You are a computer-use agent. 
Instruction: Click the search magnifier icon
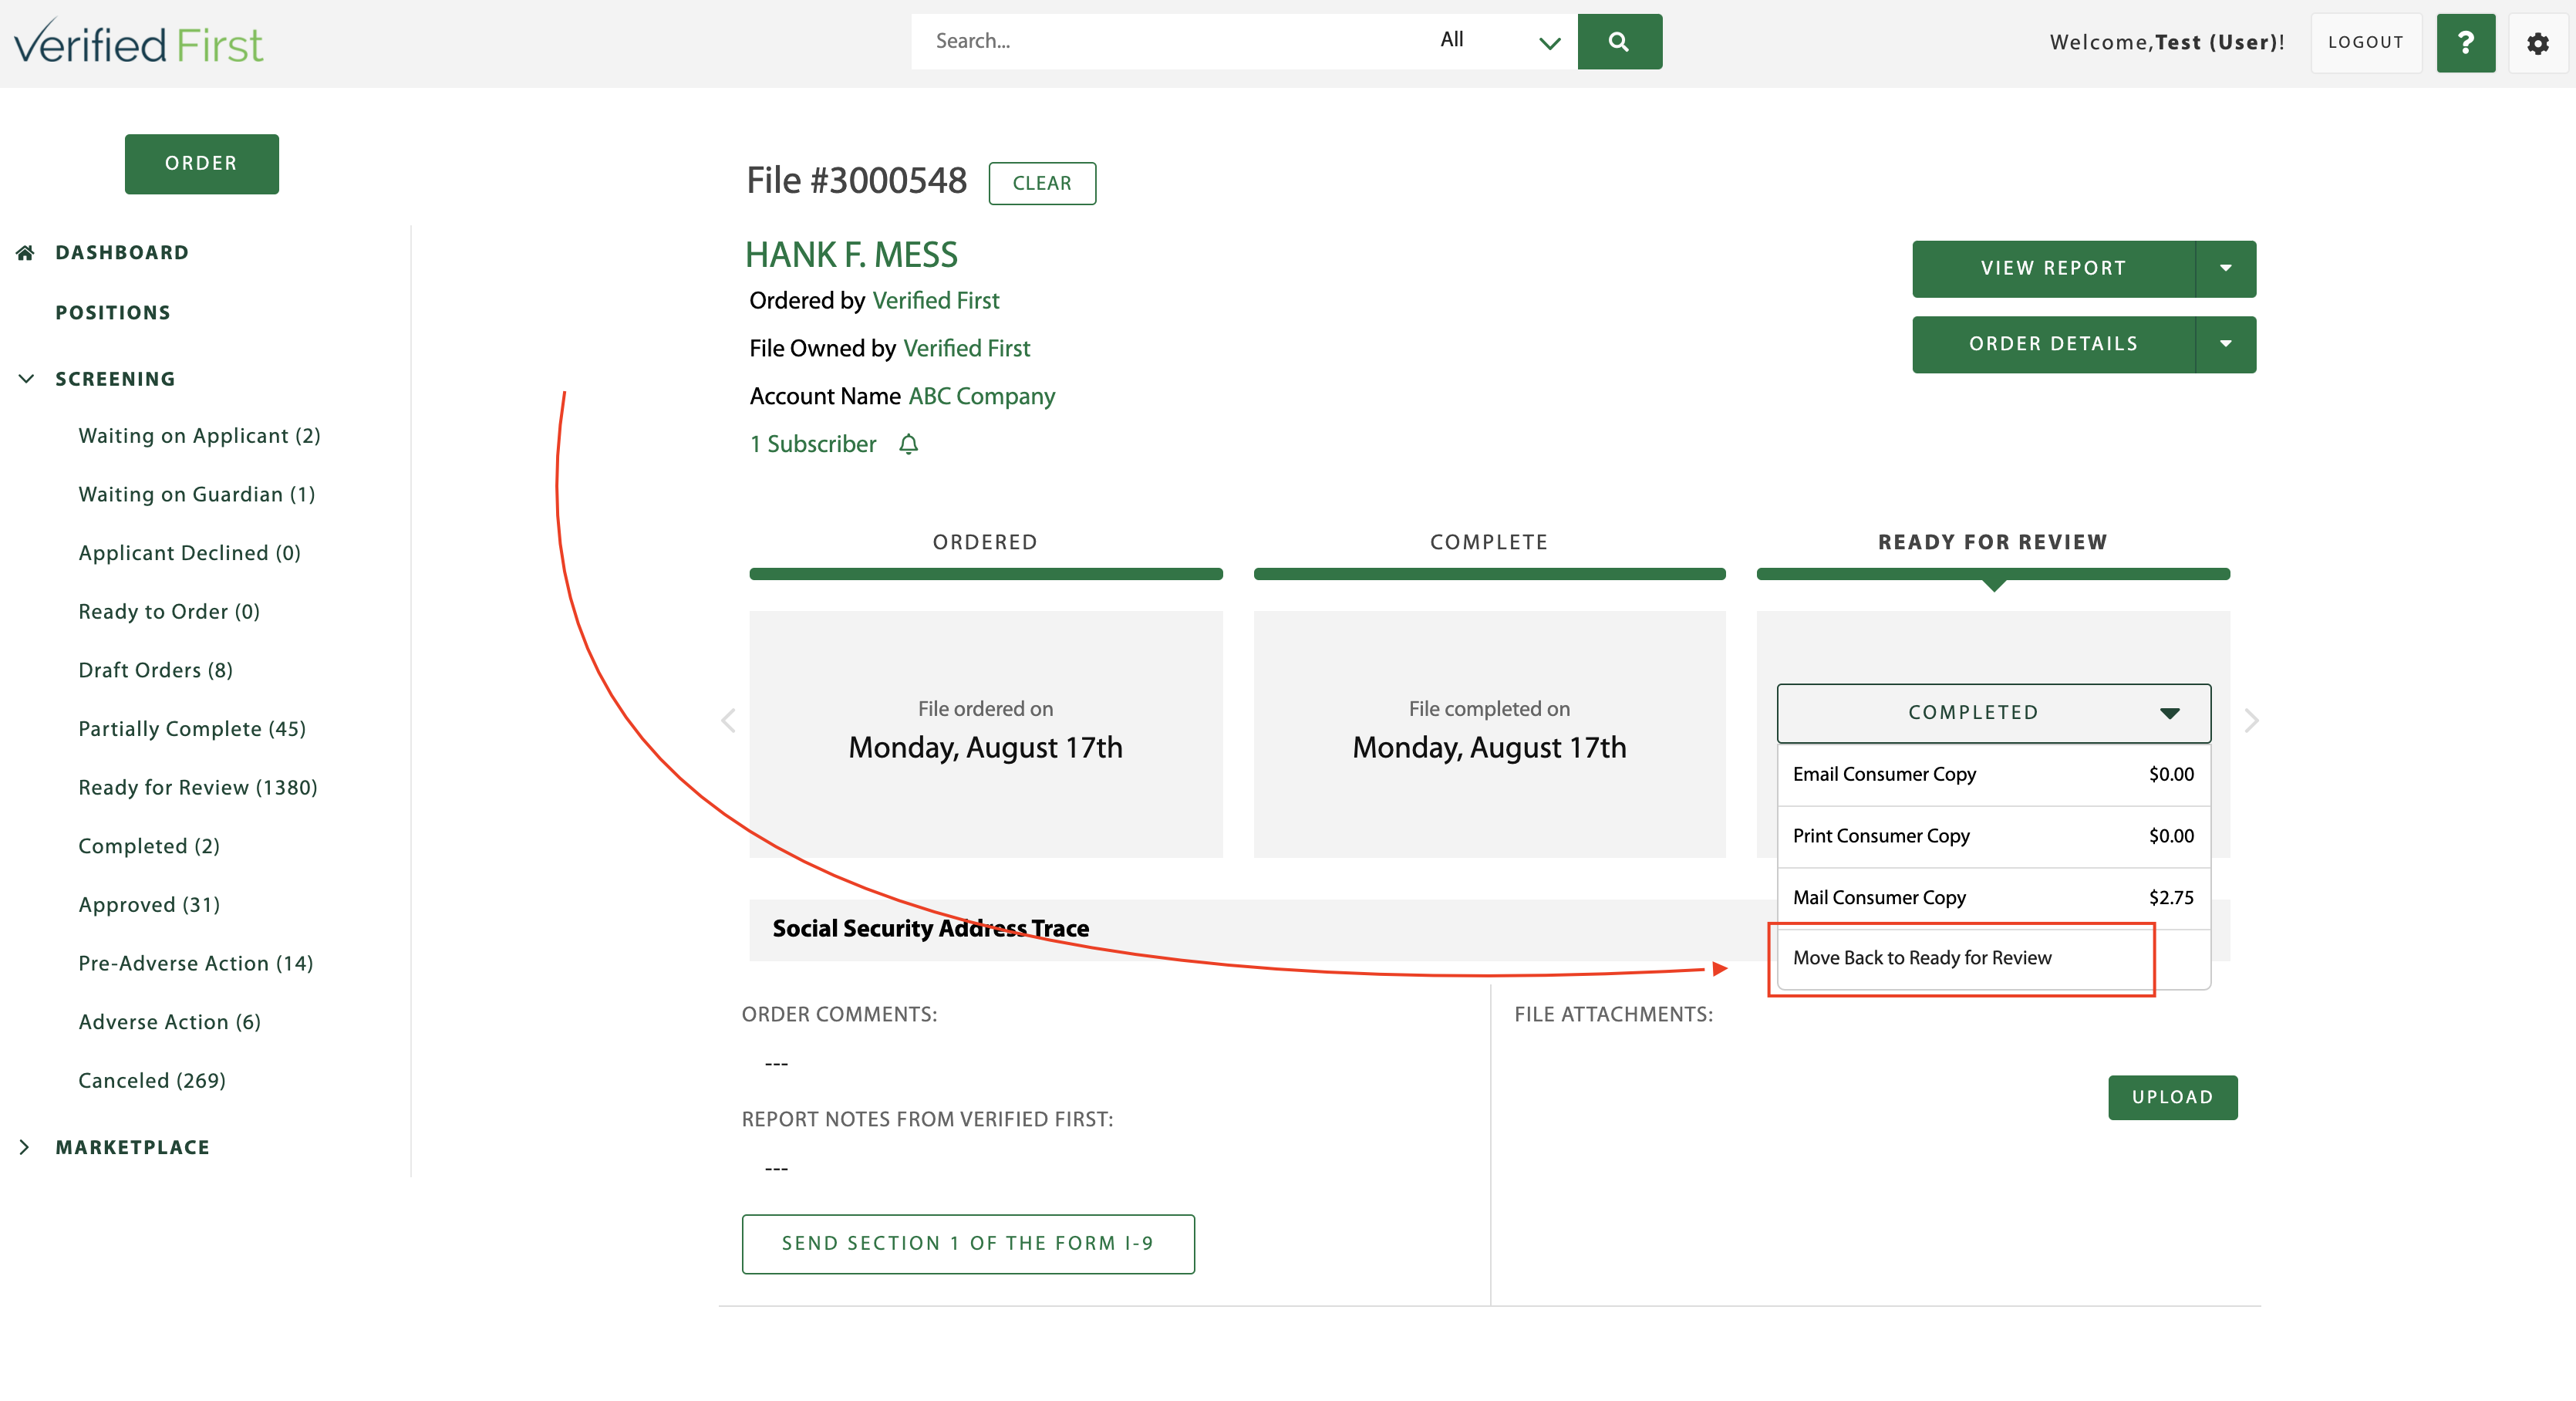coord(1619,41)
